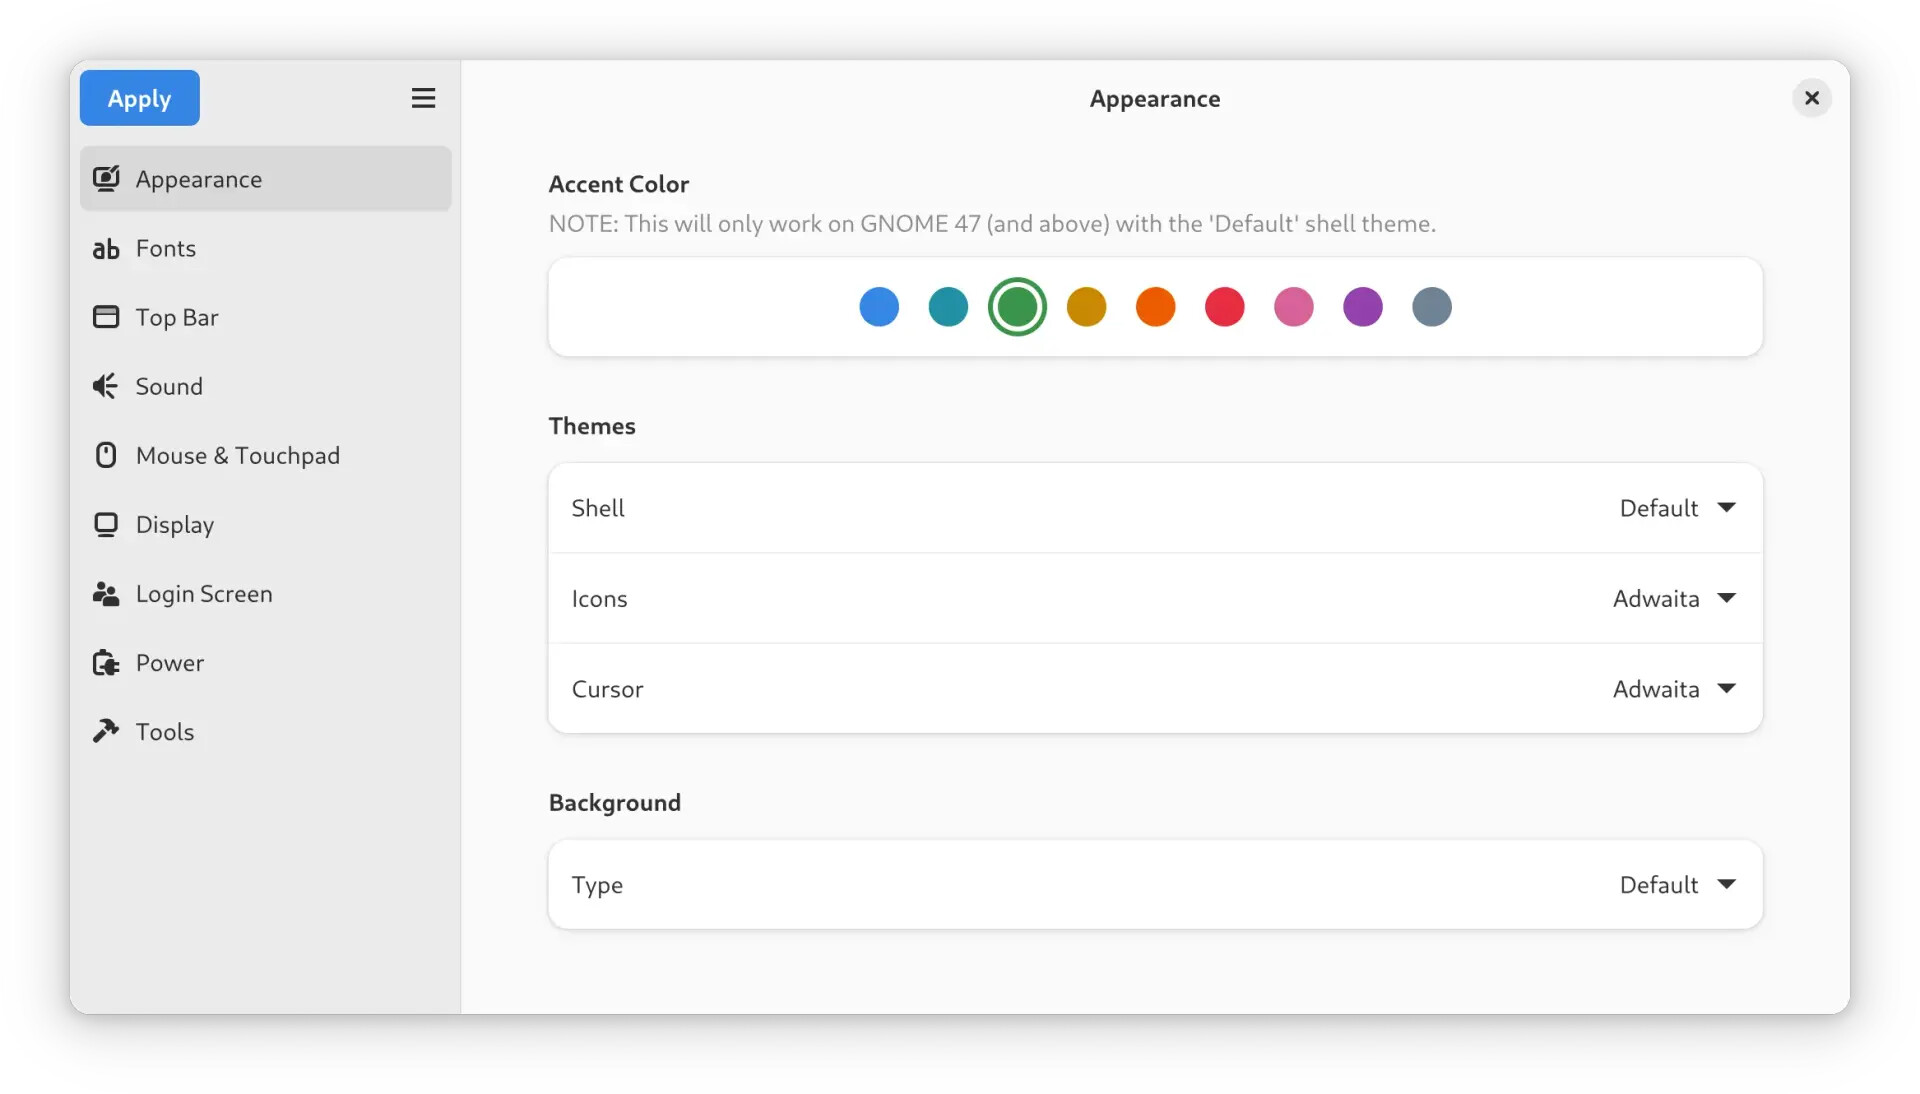Click the Tools hammer icon

coord(106,731)
